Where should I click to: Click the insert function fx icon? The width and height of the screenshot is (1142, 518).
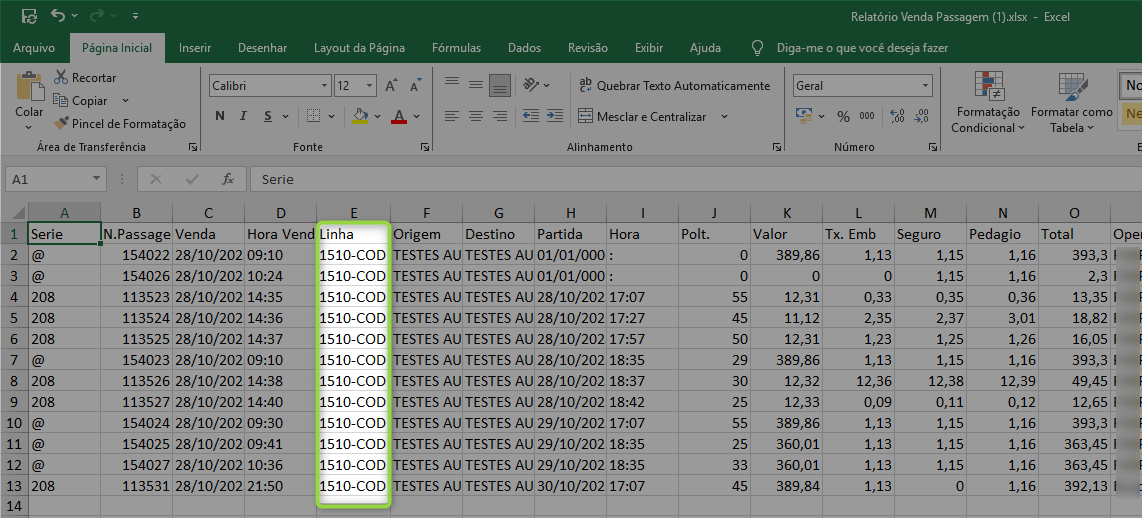pos(228,179)
